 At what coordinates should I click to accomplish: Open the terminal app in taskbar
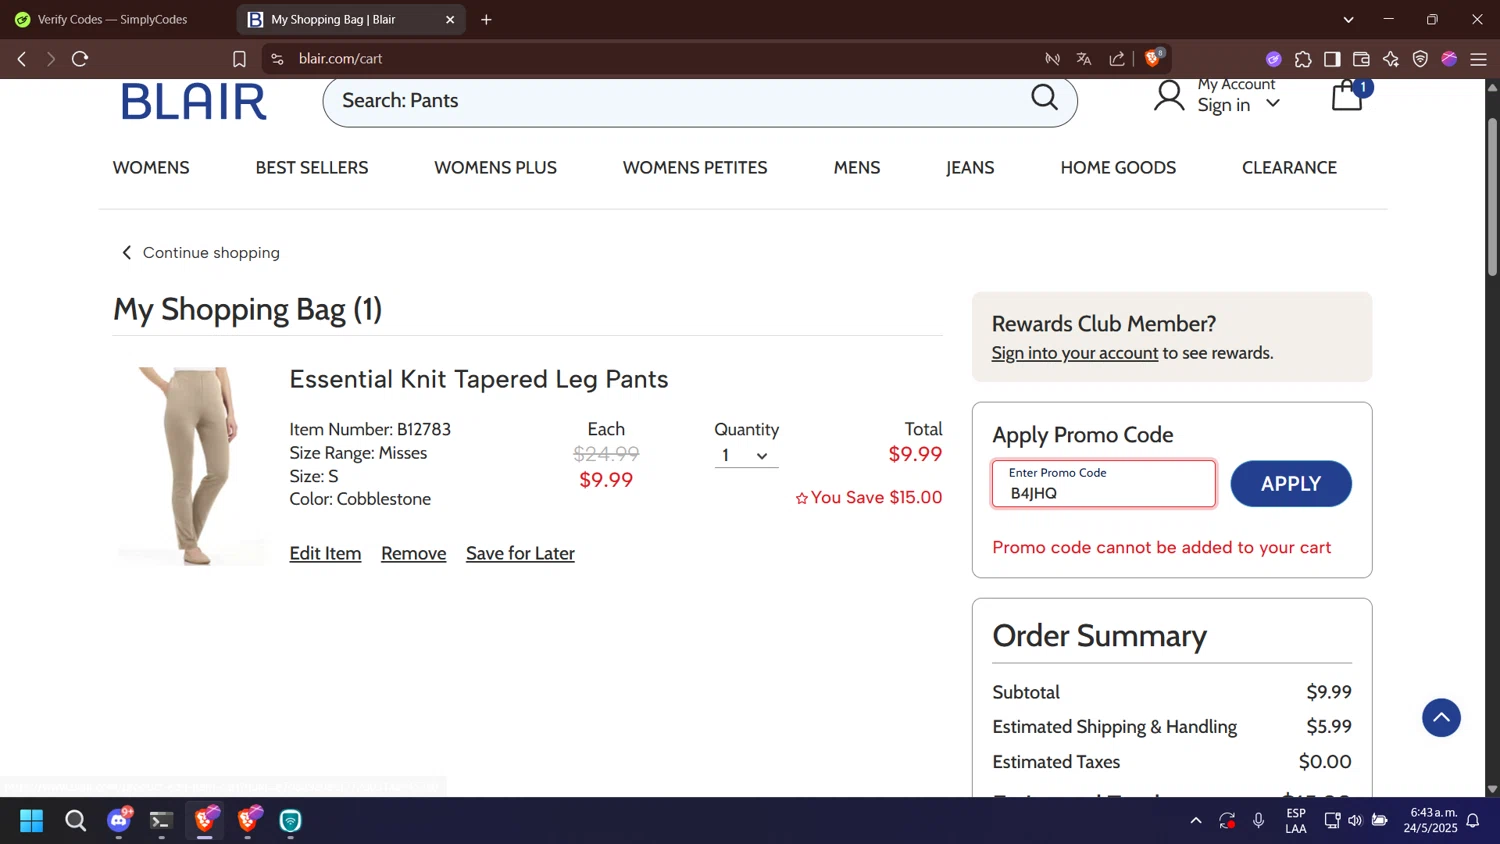pos(161,821)
